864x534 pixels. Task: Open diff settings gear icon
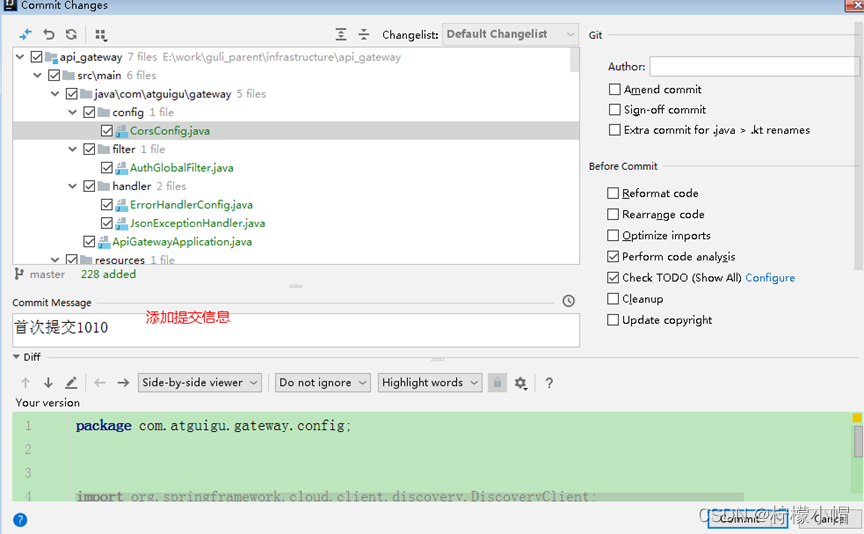[x=521, y=383]
